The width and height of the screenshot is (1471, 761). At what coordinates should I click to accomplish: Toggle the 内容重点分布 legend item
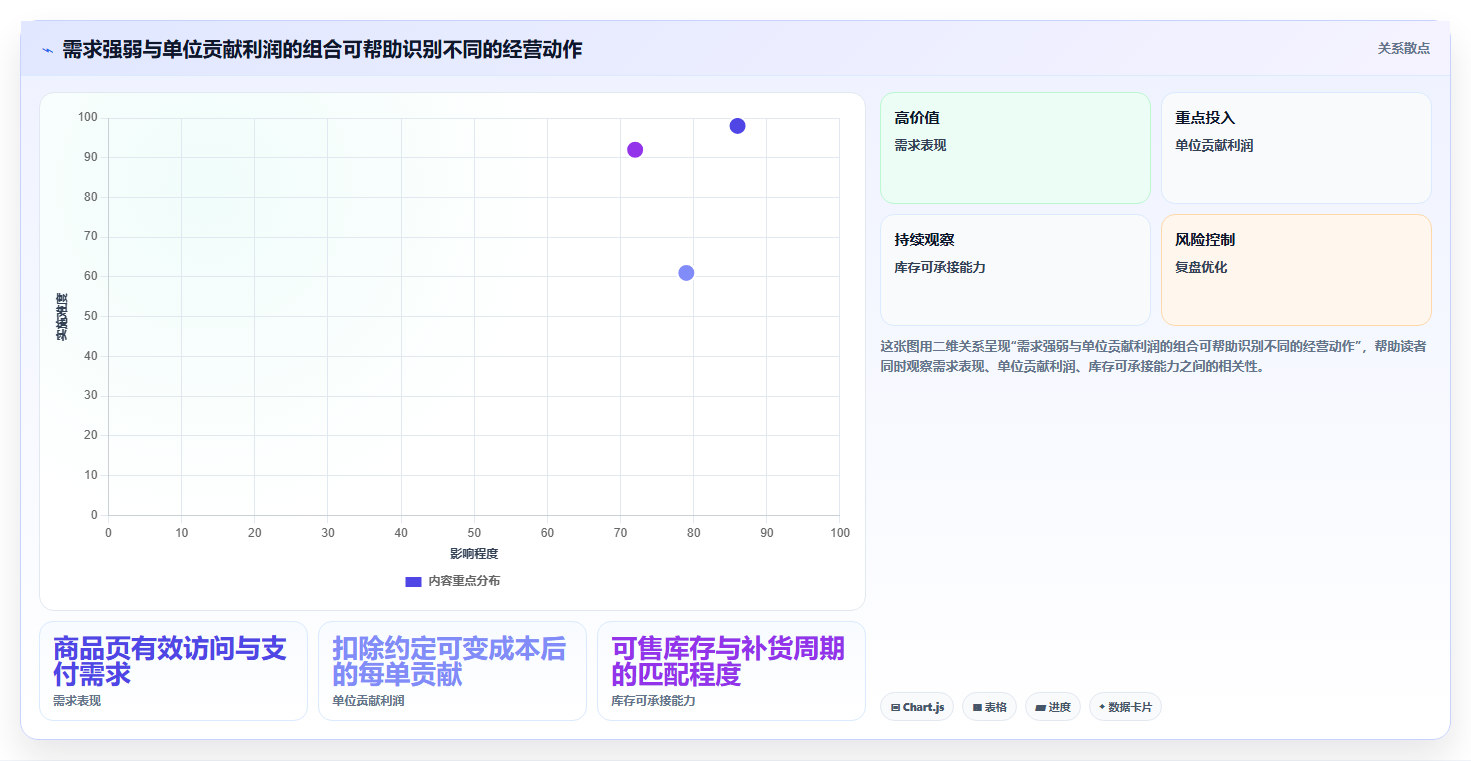pos(452,581)
